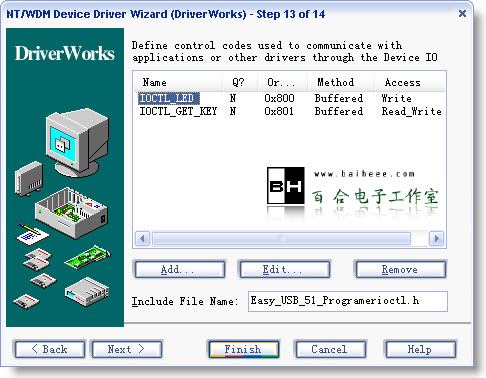486x378 pixels.
Task: Click the 0x800 ordinal value
Action: (279, 98)
